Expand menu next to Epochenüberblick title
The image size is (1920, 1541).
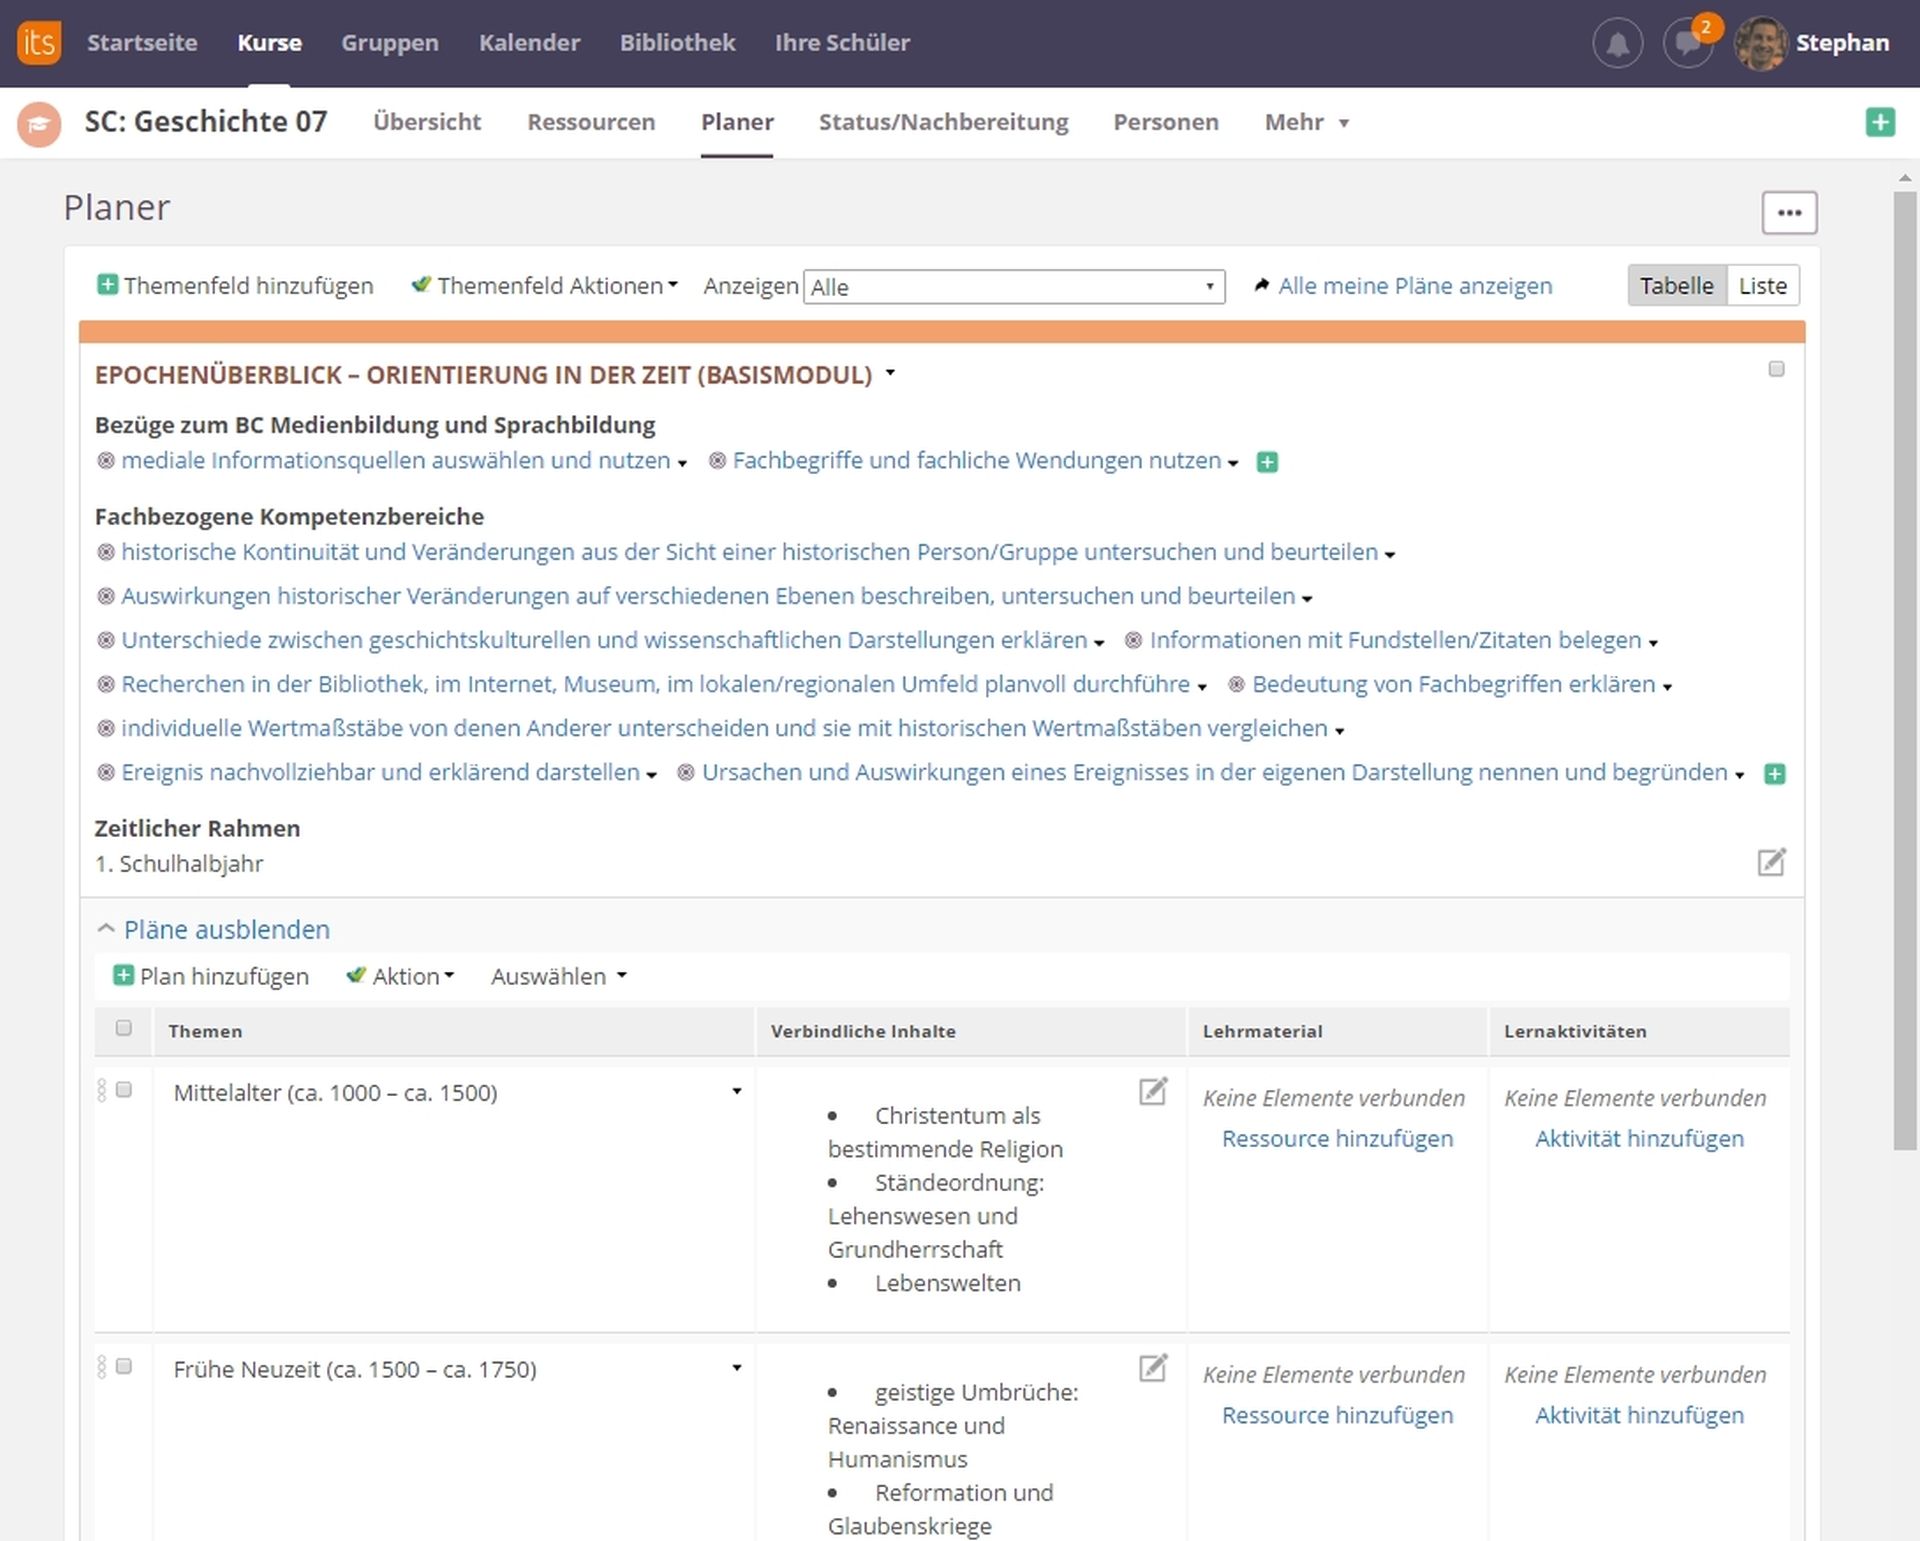pos(890,374)
